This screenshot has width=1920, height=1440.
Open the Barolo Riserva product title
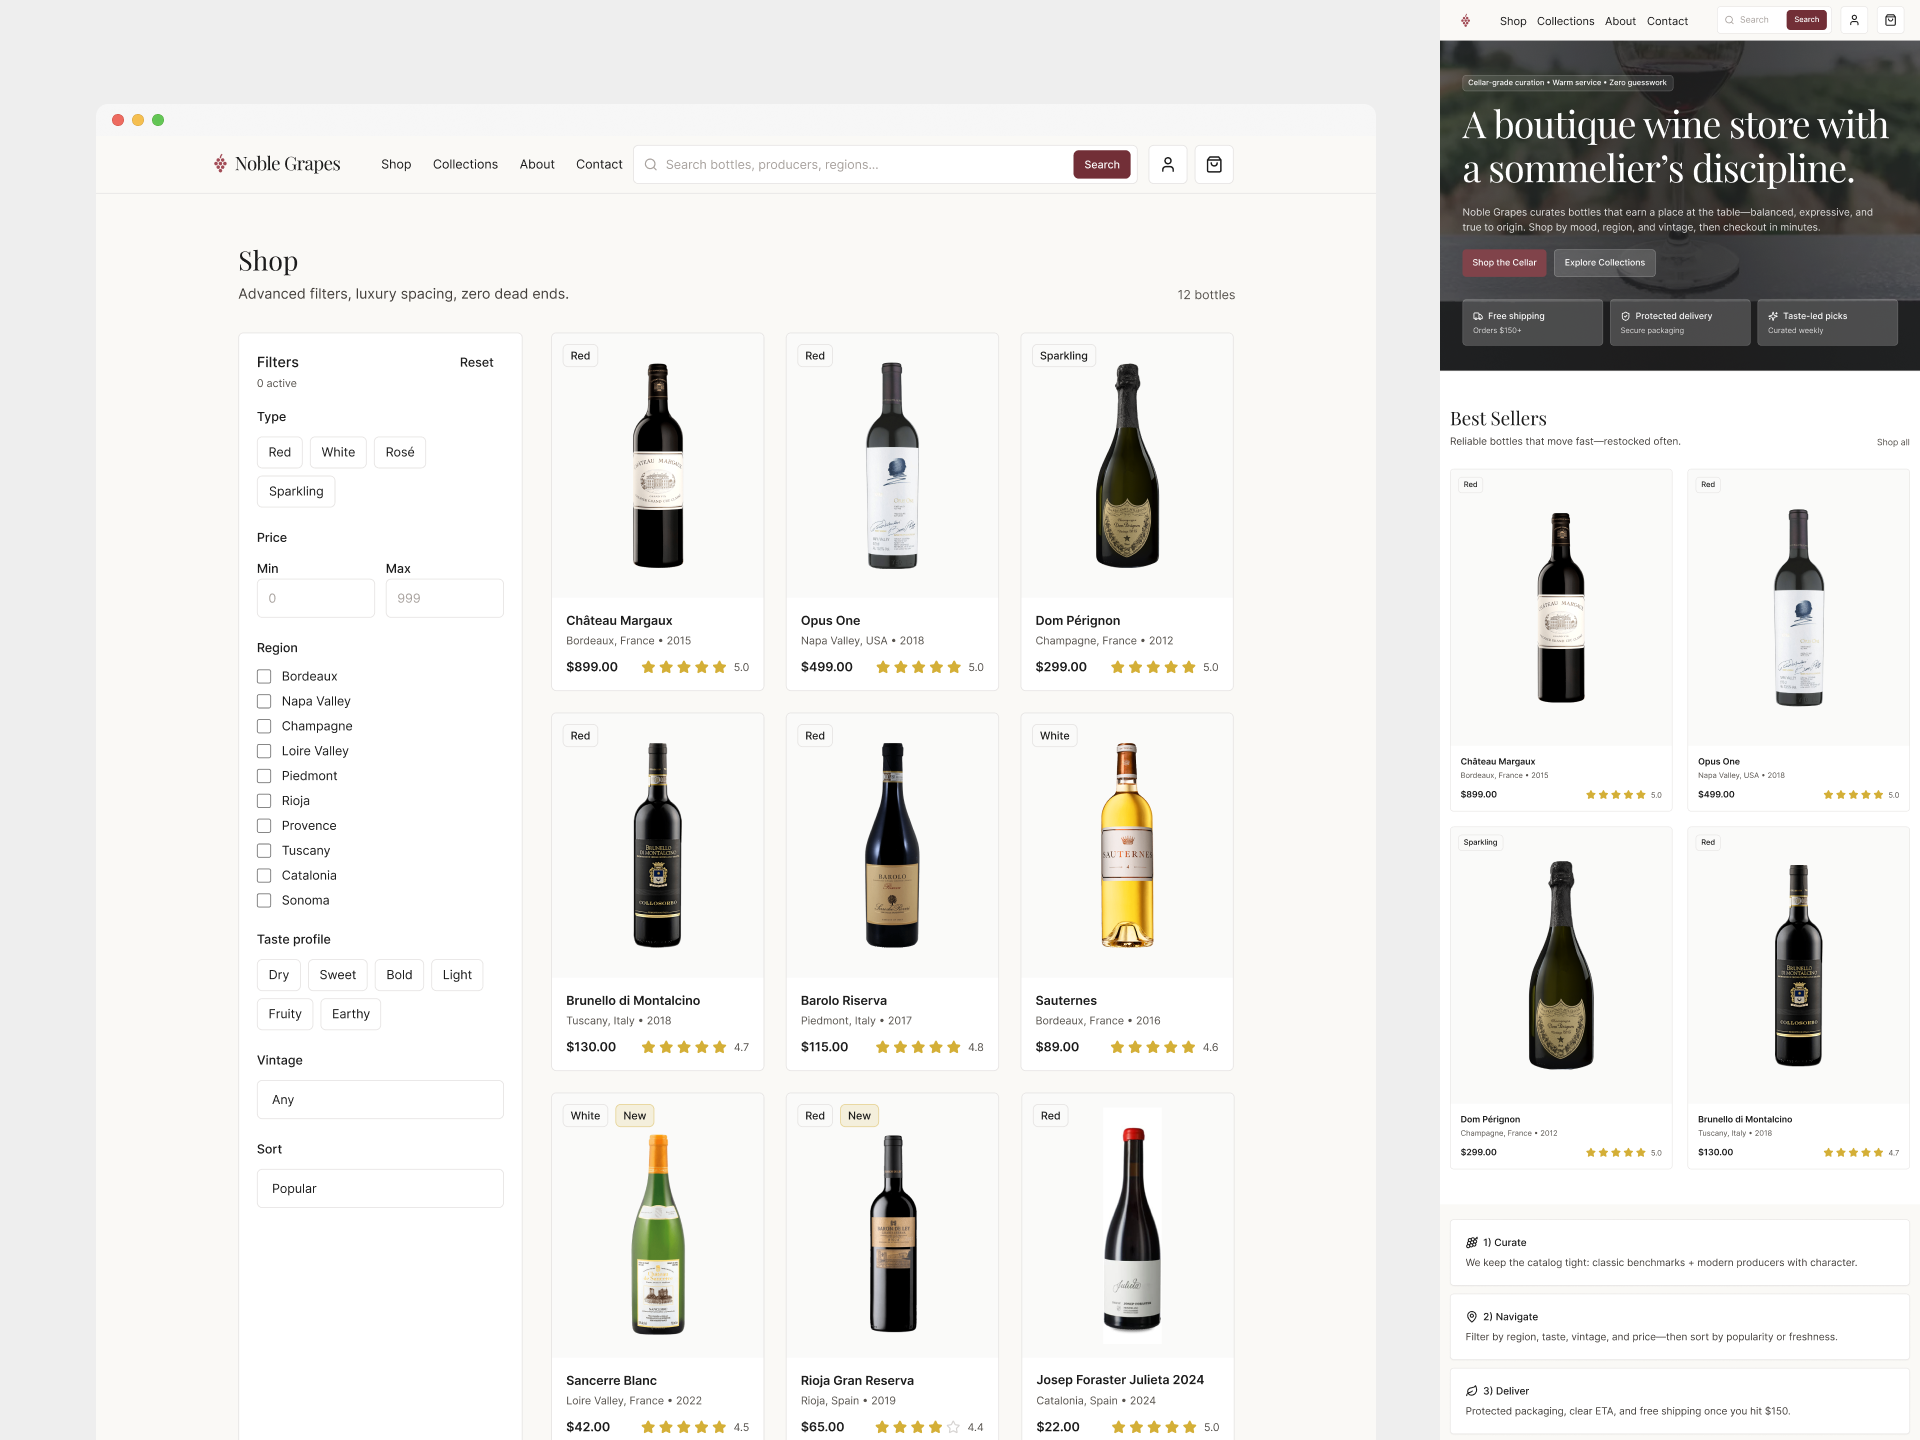tap(844, 1001)
